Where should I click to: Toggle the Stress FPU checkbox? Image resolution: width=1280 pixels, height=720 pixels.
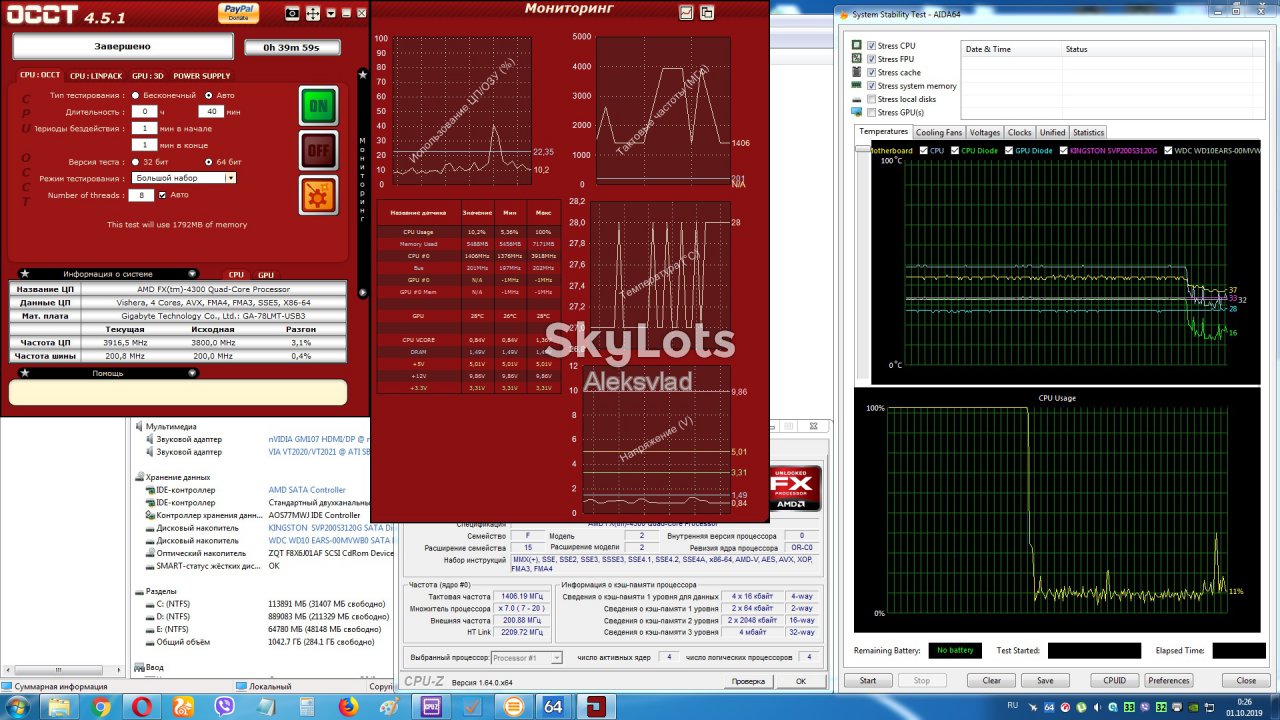click(x=872, y=59)
